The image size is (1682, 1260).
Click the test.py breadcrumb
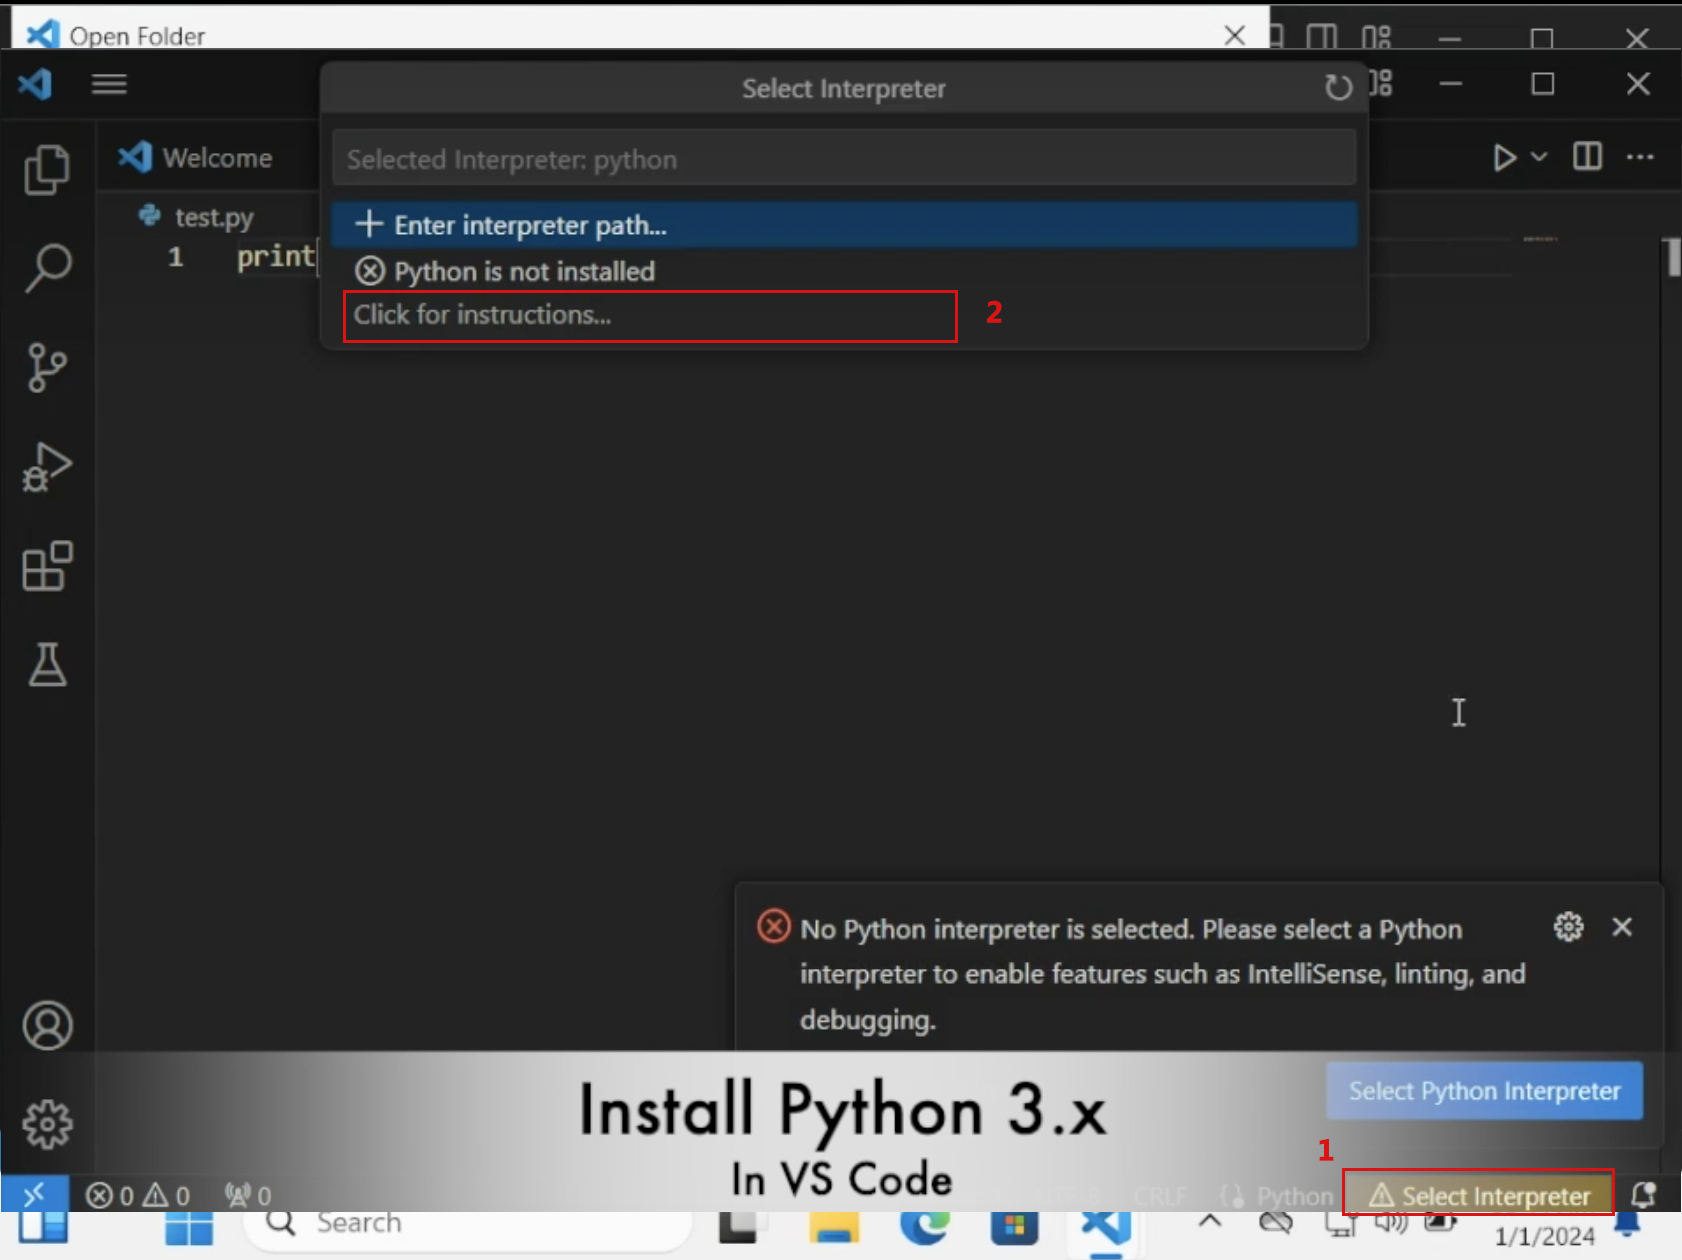click(x=198, y=217)
